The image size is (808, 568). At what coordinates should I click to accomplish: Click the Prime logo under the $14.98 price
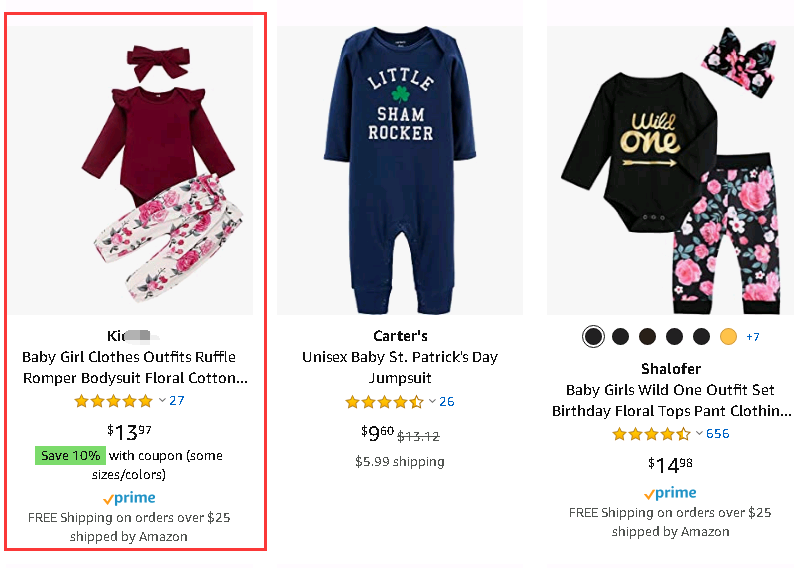[x=670, y=493]
